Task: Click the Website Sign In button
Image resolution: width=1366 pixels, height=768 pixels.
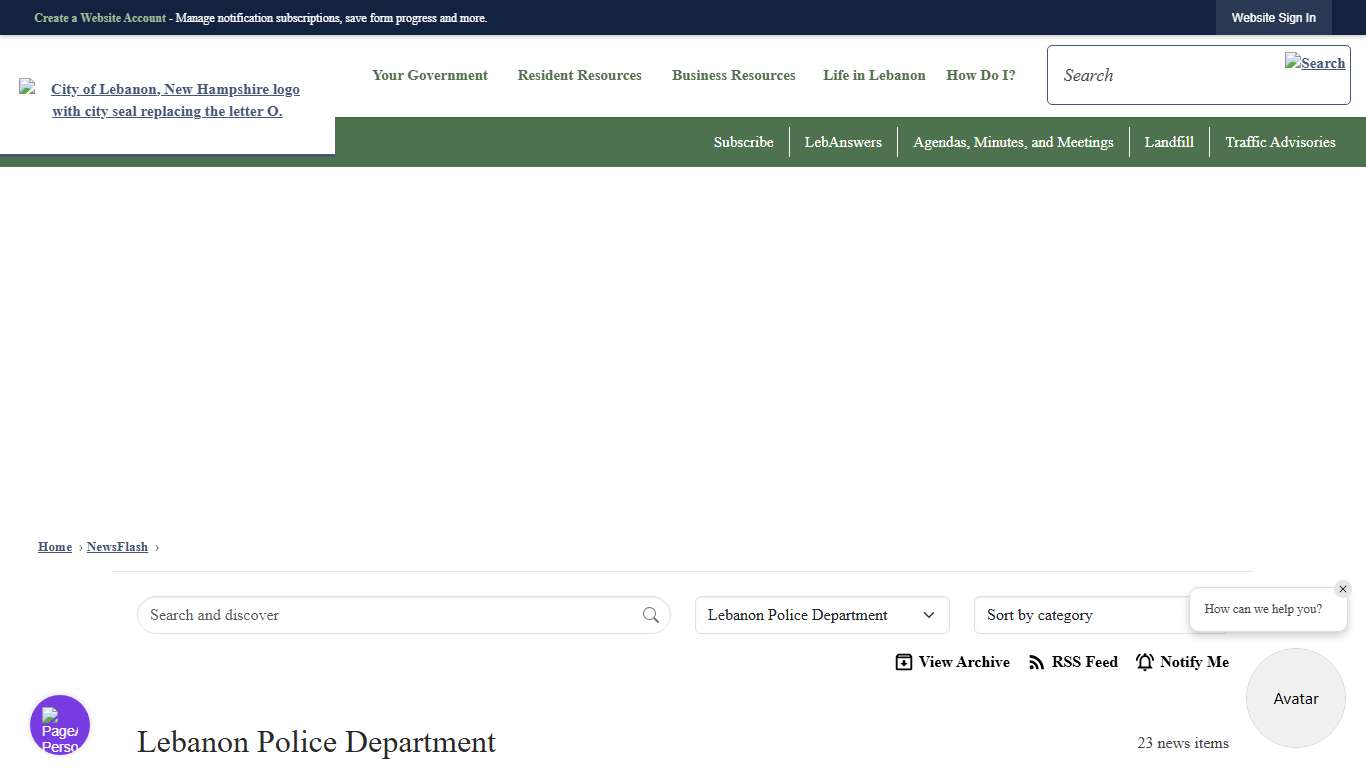Action: (1273, 18)
